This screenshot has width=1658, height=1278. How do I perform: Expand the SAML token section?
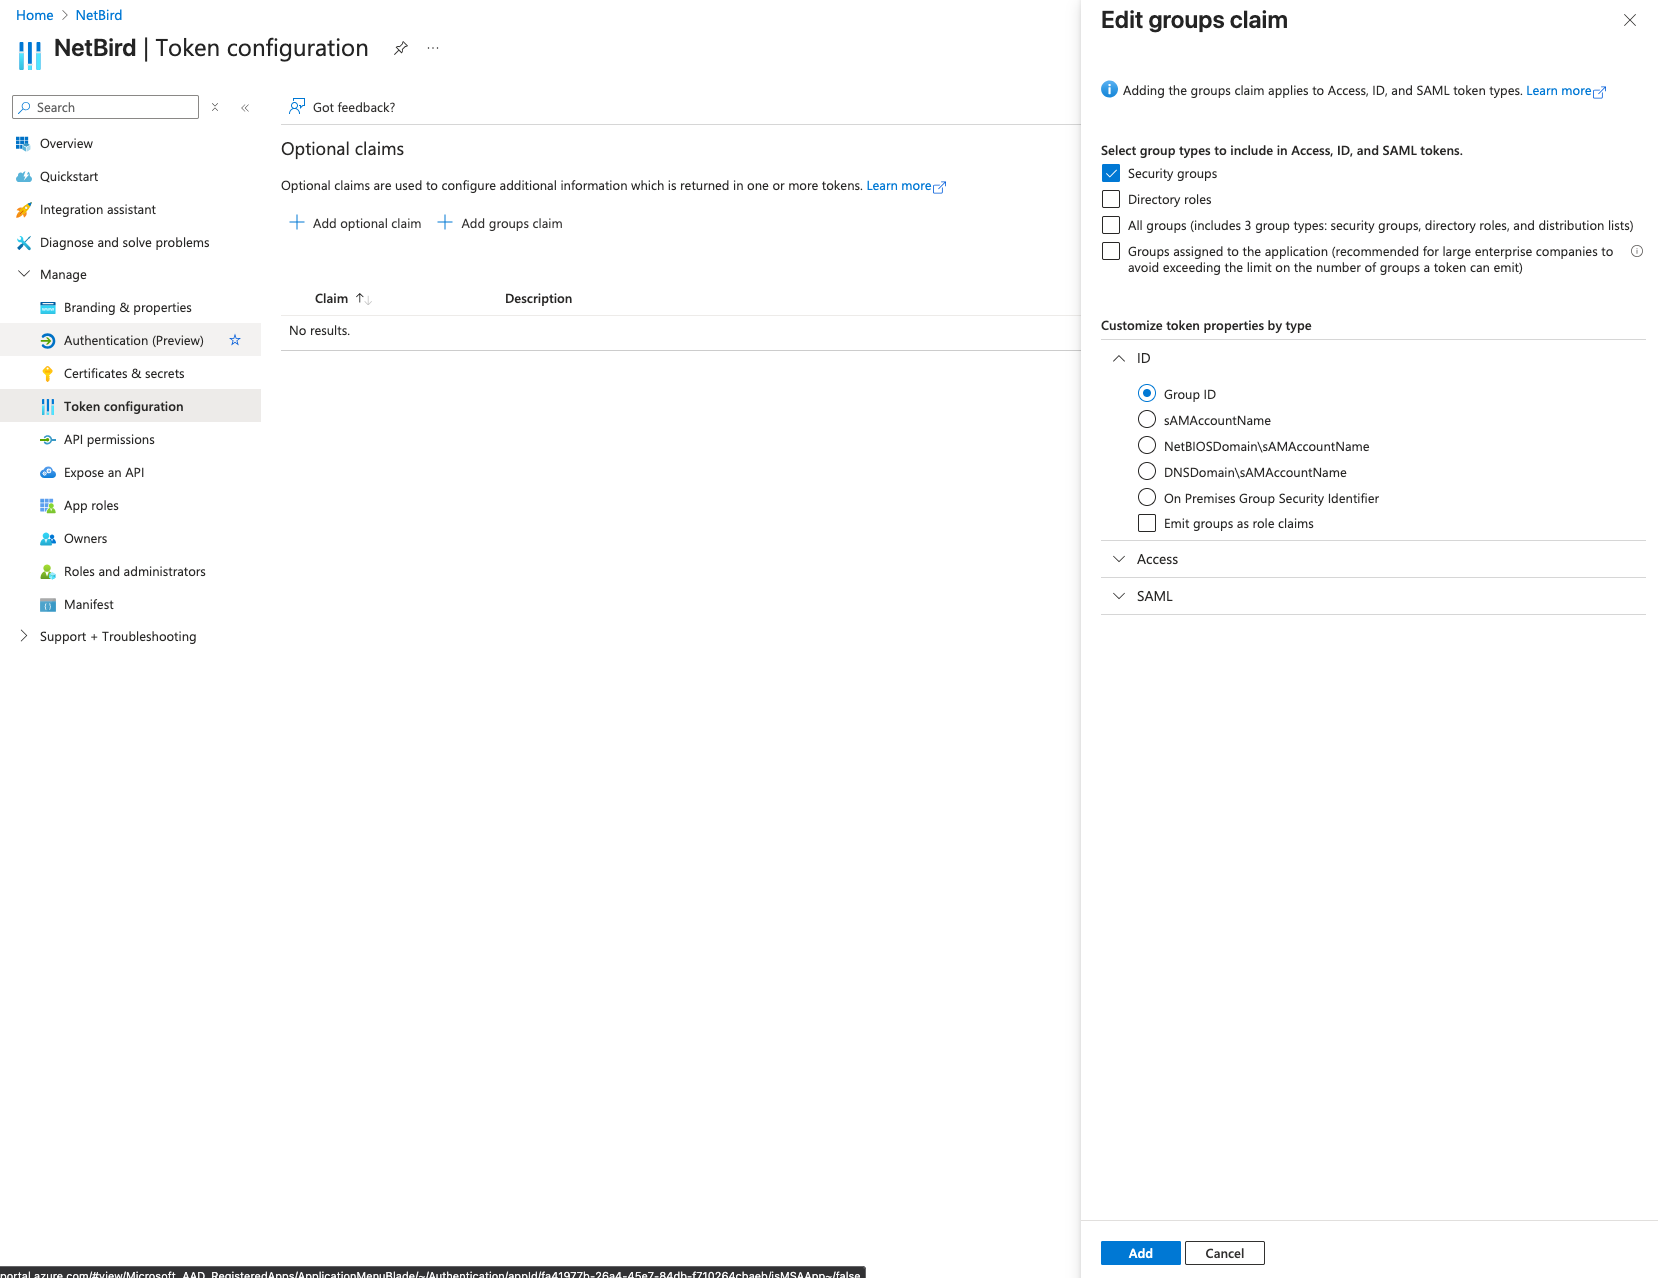point(1119,596)
